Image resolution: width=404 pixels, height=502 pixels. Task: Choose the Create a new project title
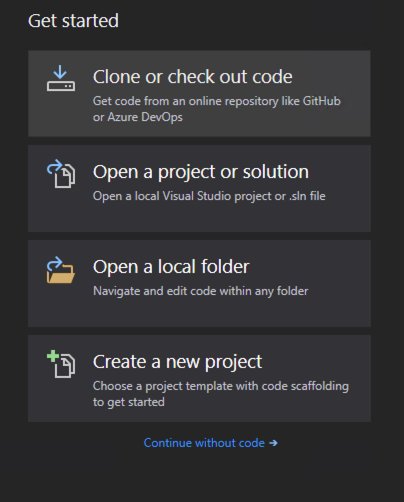click(x=177, y=362)
